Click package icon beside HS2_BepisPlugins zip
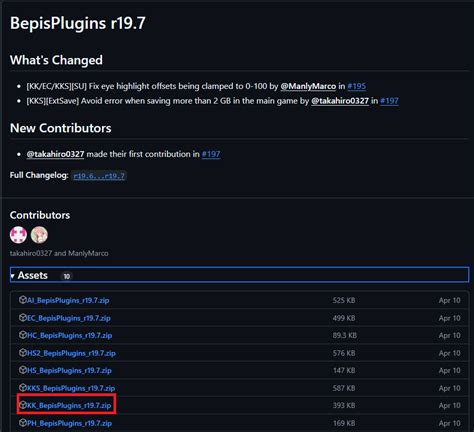The width and height of the screenshot is (474, 432). pos(23,352)
